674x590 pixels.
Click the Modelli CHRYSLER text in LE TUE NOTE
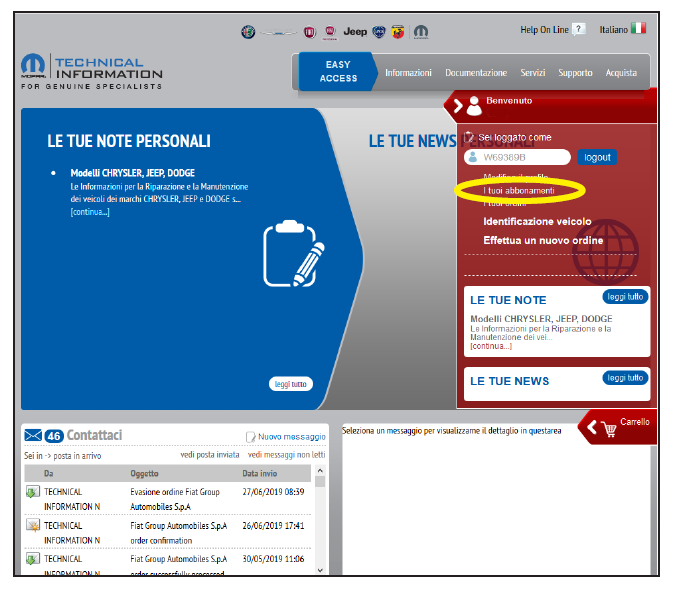pos(541,319)
